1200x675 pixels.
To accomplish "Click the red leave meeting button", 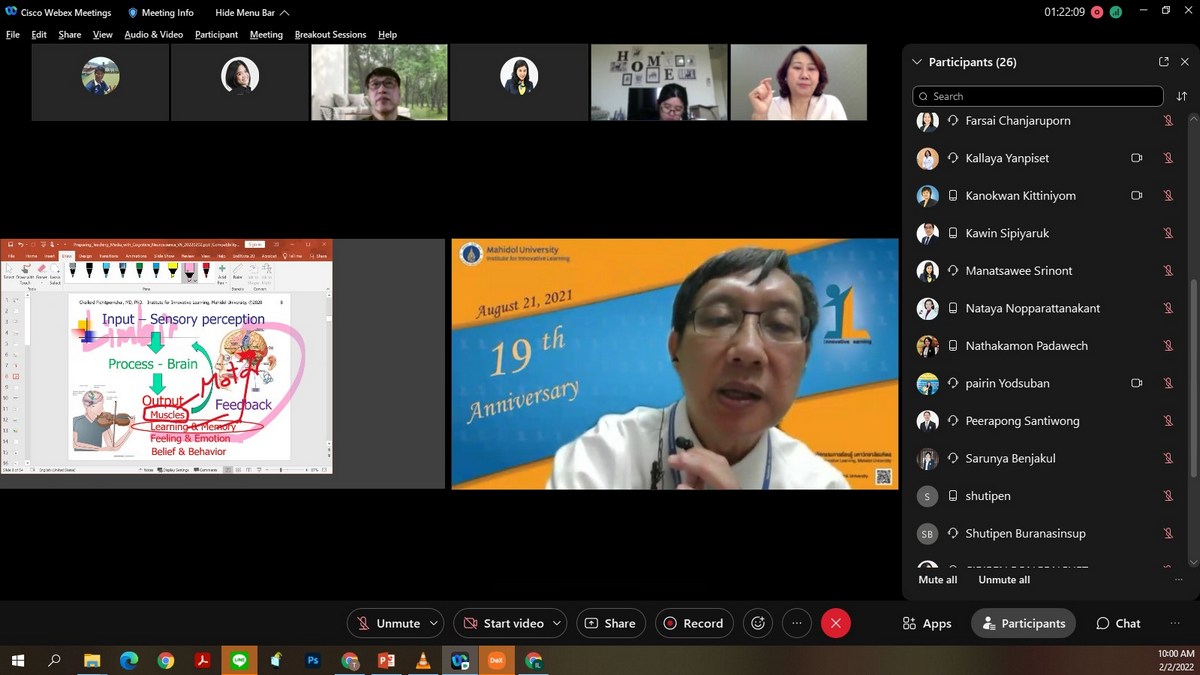I will (x=835, y=623).
